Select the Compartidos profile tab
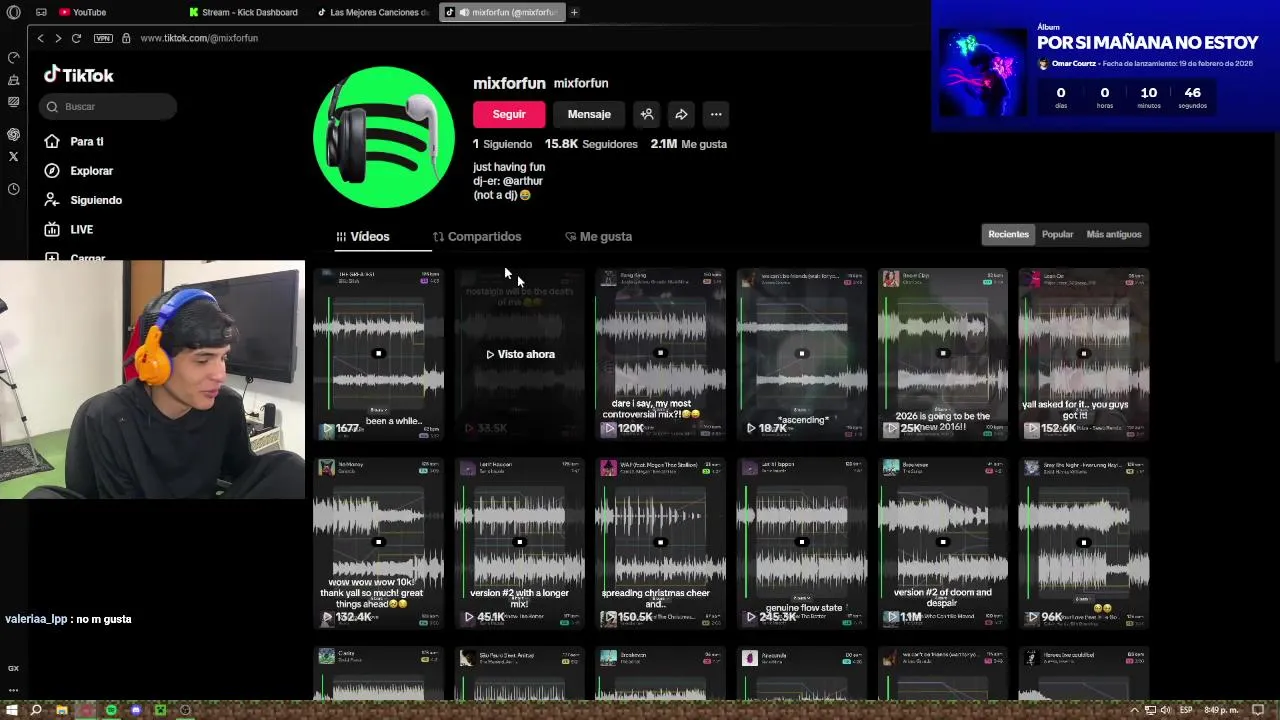The width and height of the screenshot is (1280, 720). tap(477, 236)
